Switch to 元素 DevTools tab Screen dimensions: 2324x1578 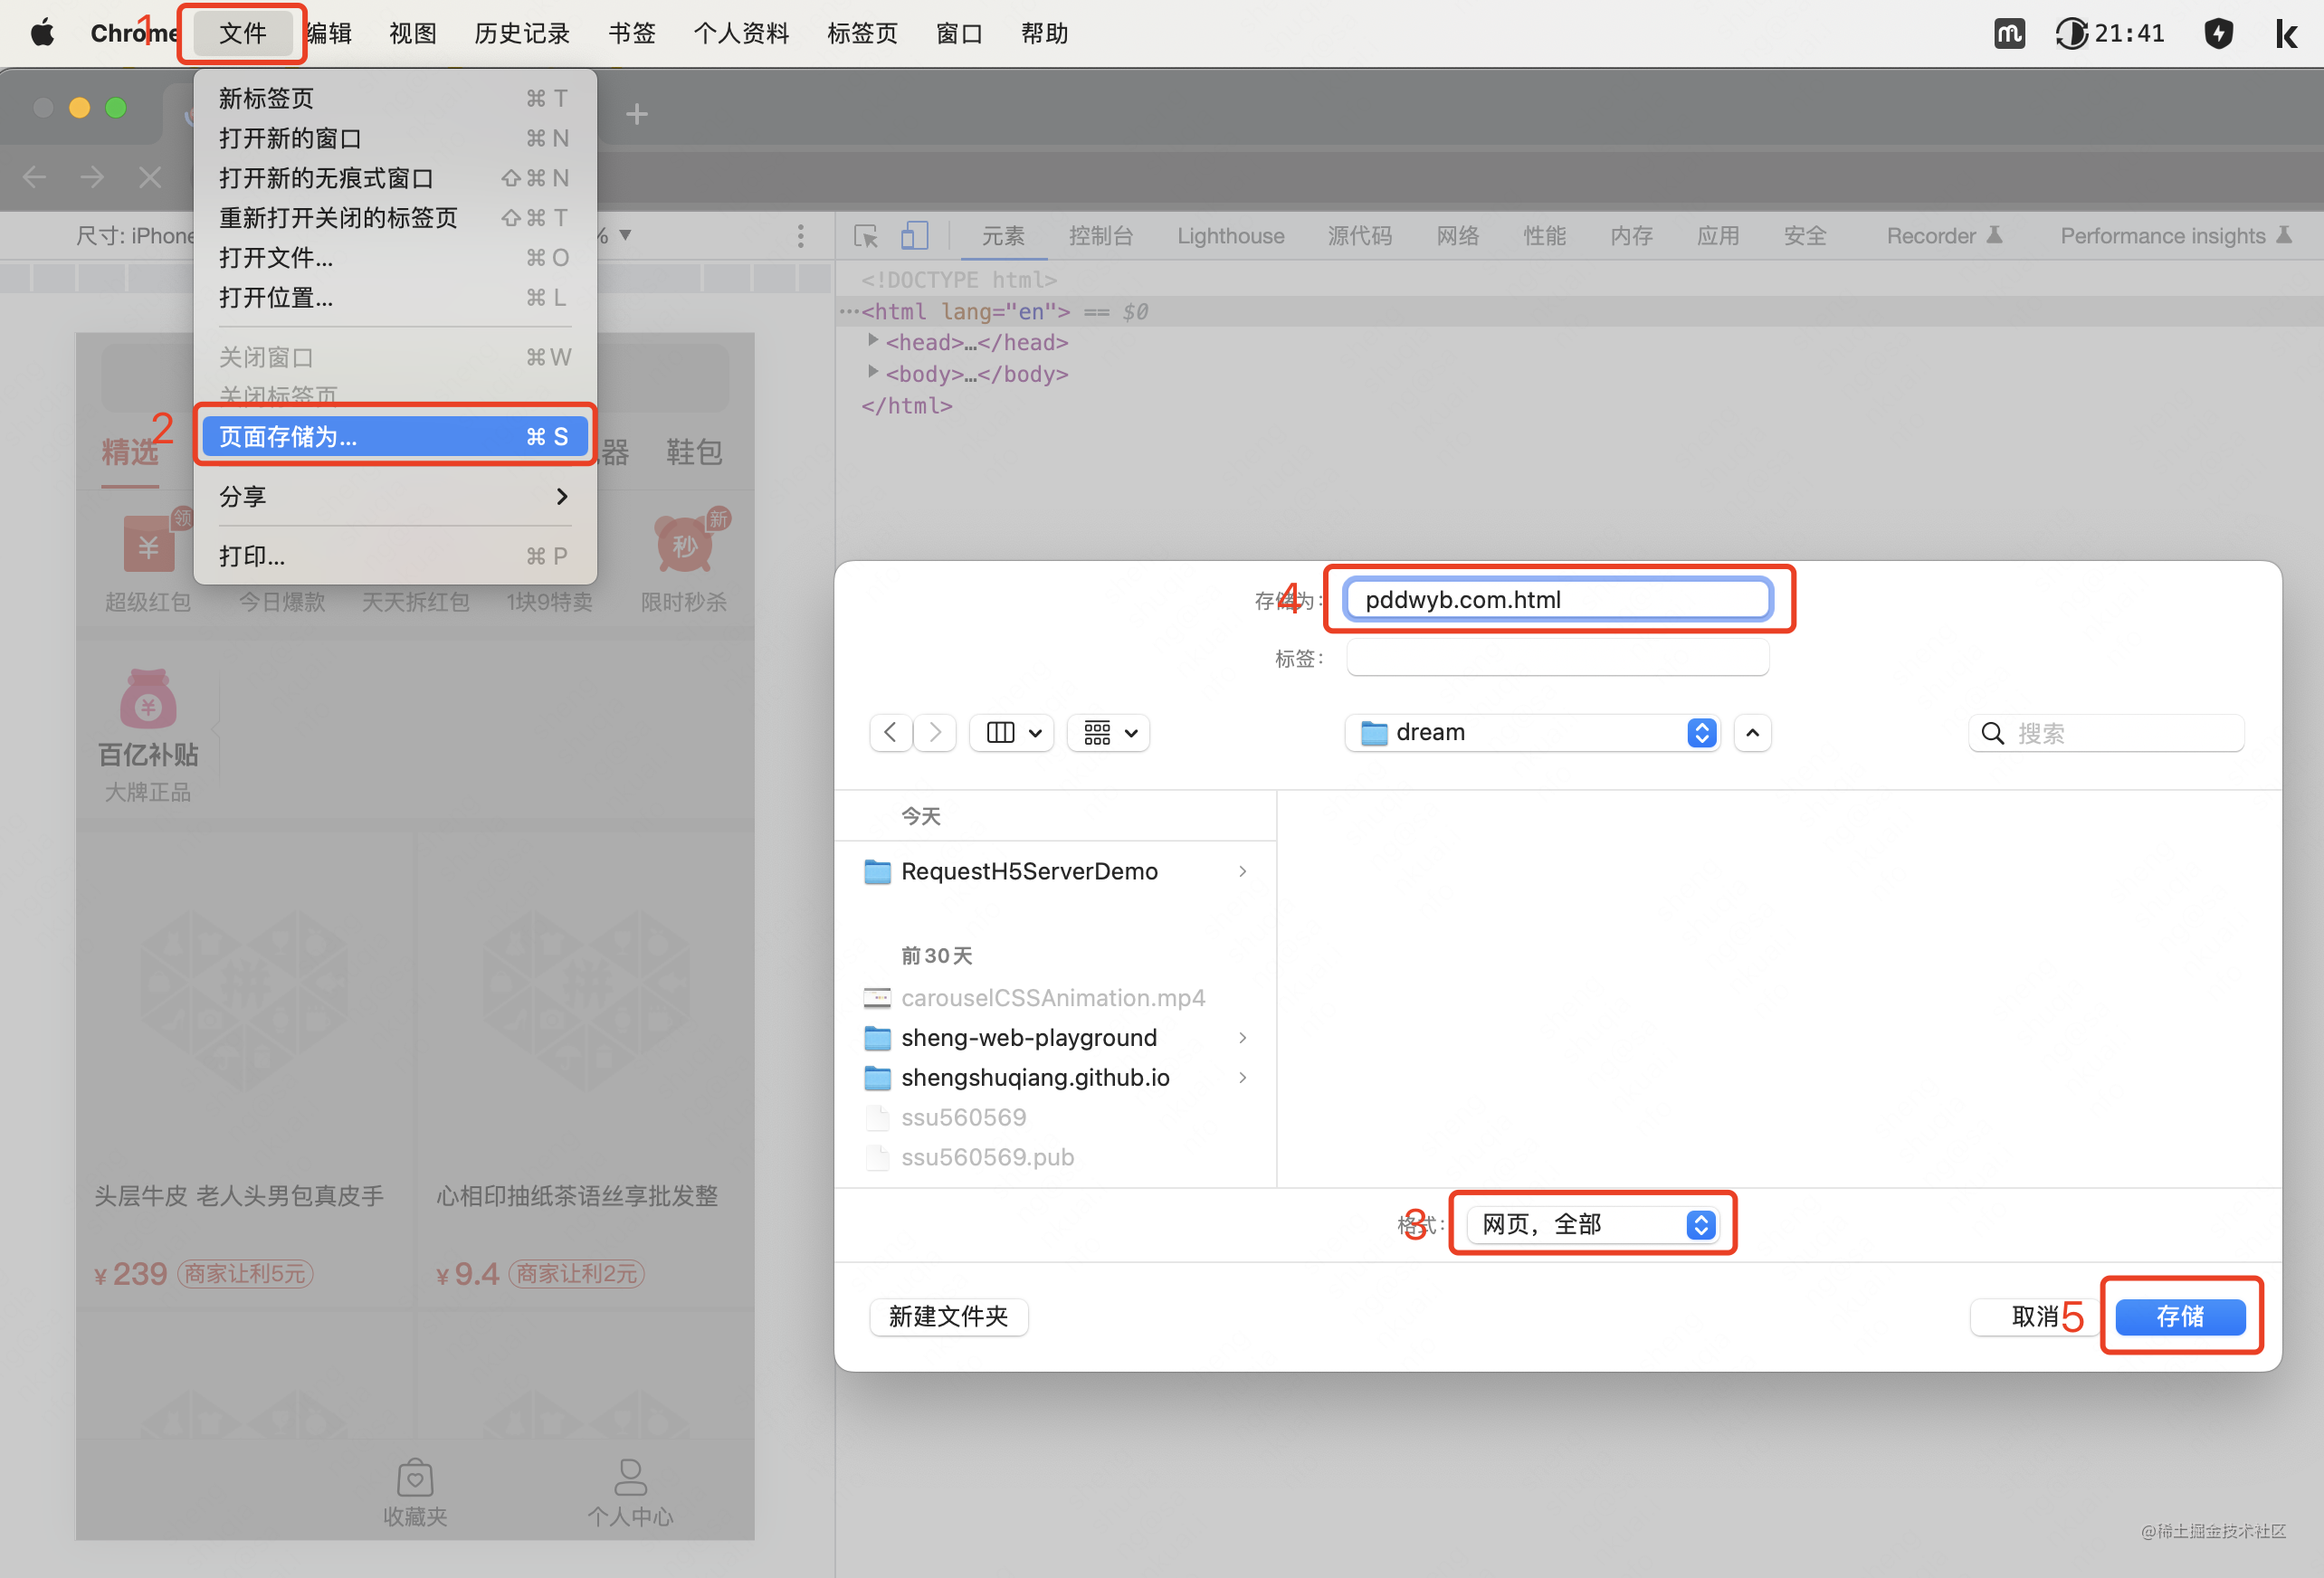click(1003, 236)
